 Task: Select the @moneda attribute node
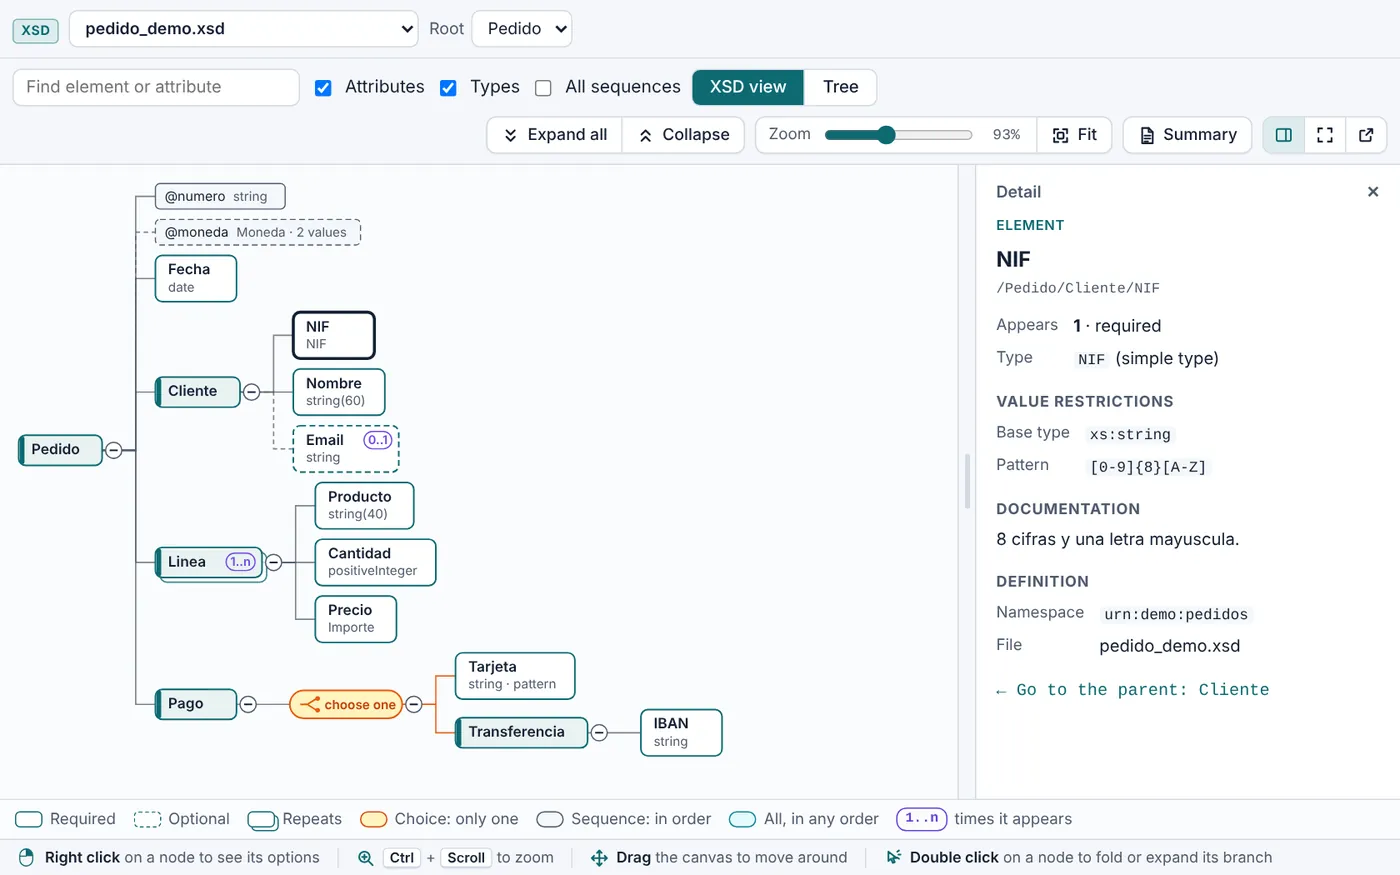(258, 233)
